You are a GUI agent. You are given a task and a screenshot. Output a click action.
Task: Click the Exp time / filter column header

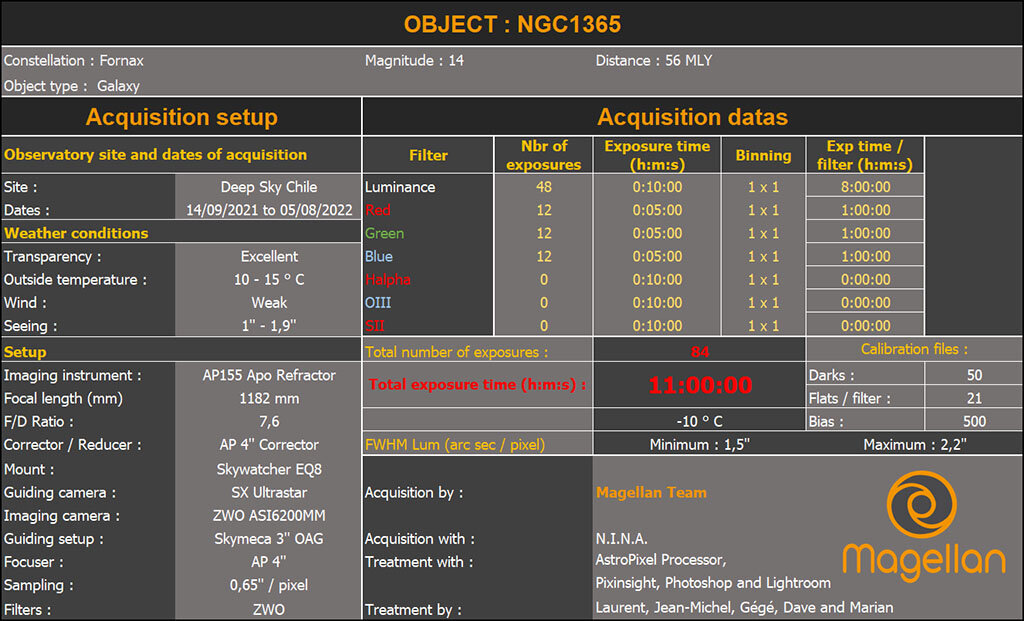point(865,155)
